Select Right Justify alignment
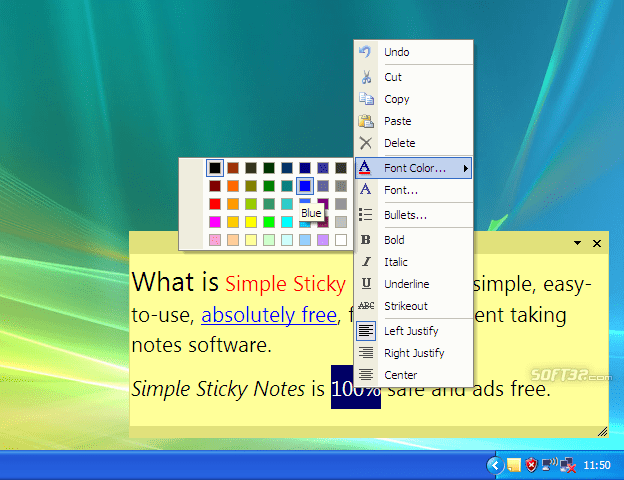Viewport: 624px width, 480px height. (413, 353)
